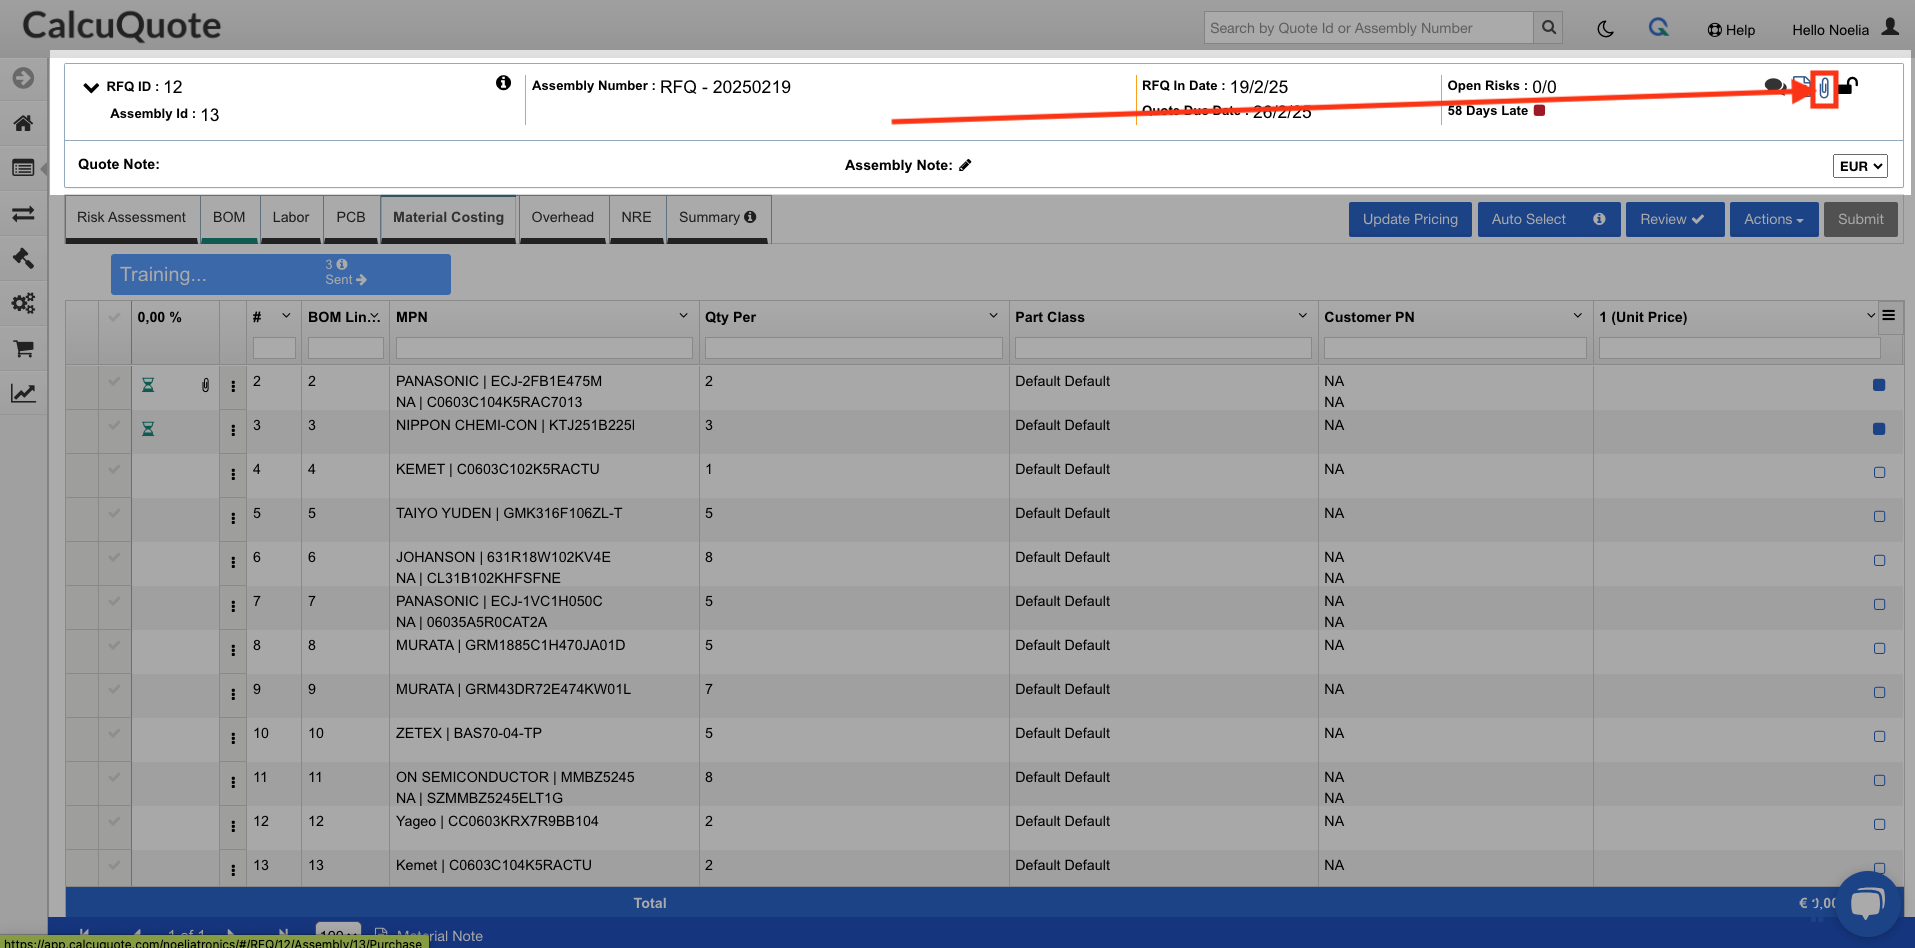Switch to the NRE tab
Image resolution: width=1915 pixels, height=948 pixels.
click(x=636, y=217)
